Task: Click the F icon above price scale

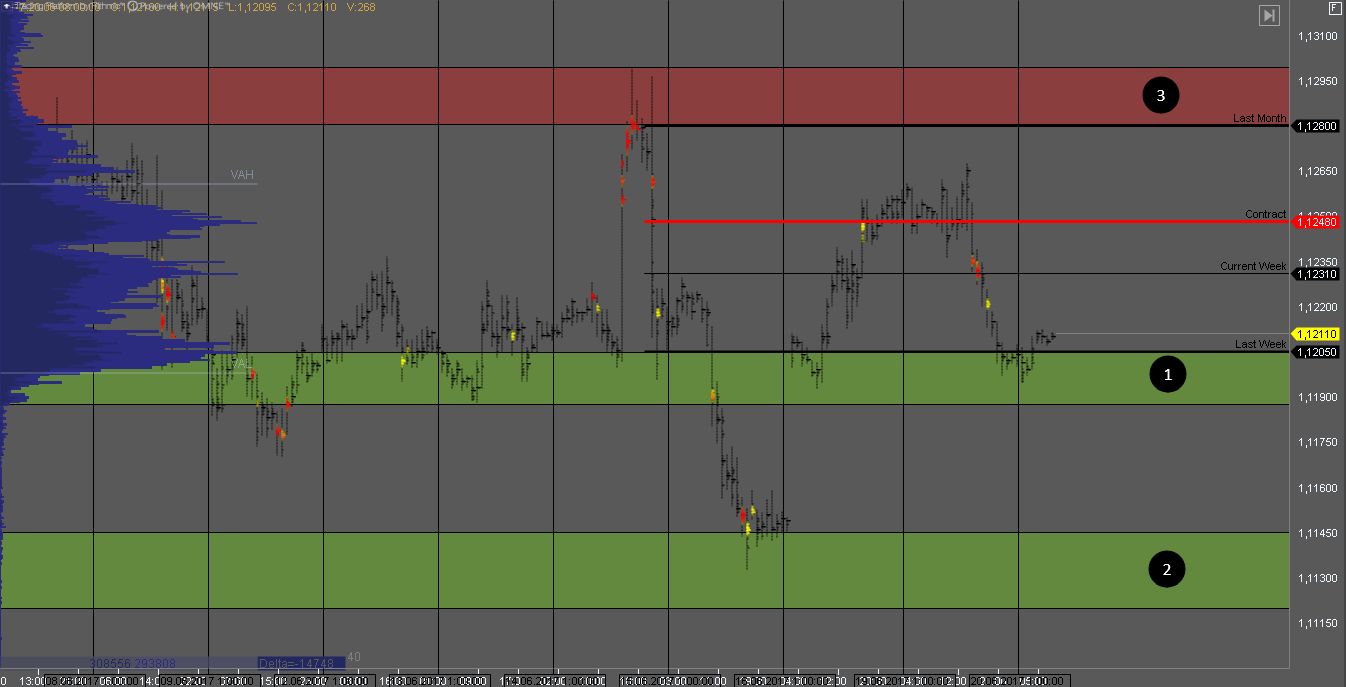Action: click(x=1334, y=9)
